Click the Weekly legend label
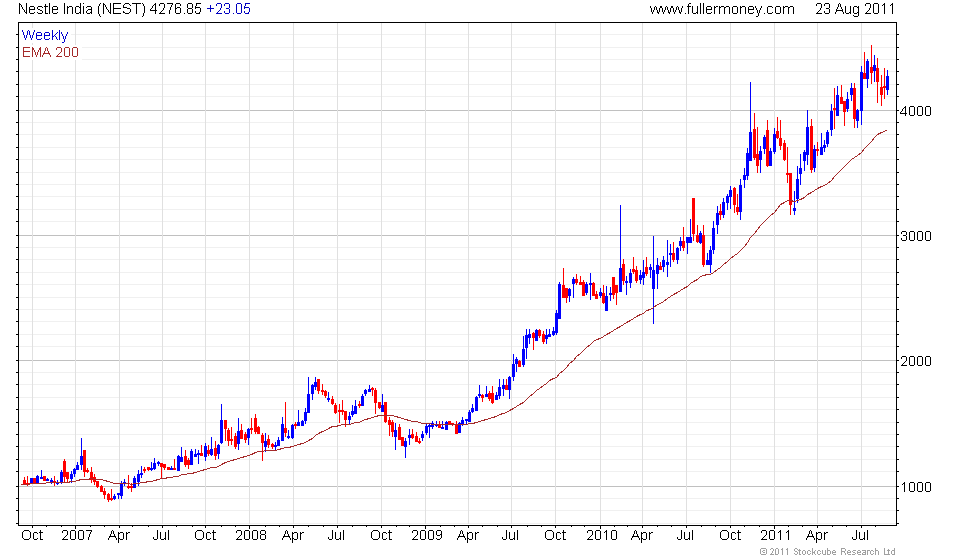The height and width of the screenshot is (560, 980). 44,36
